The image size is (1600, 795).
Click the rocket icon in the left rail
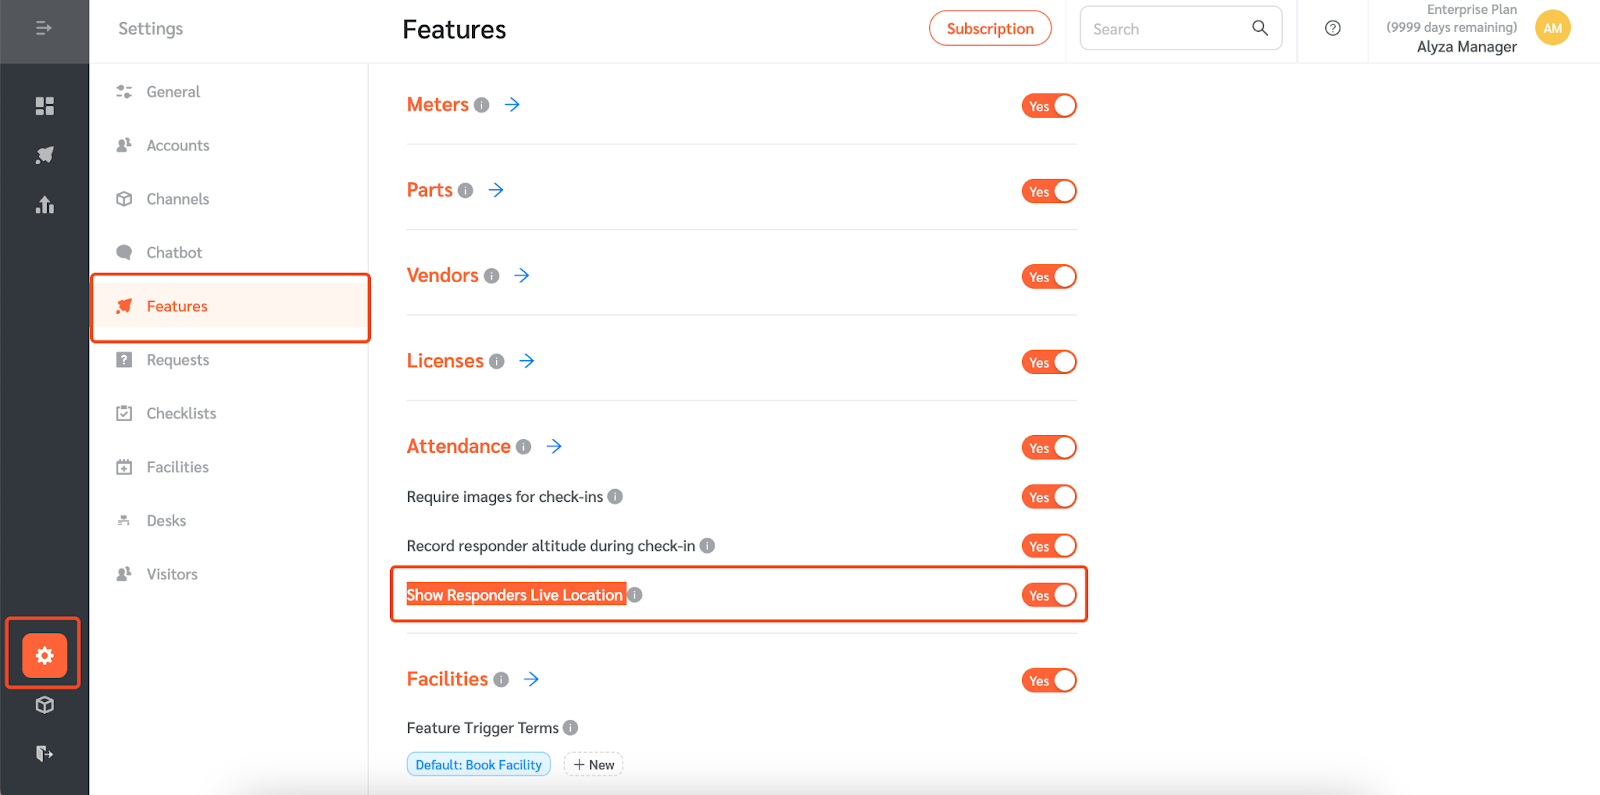tap(44, 155)
